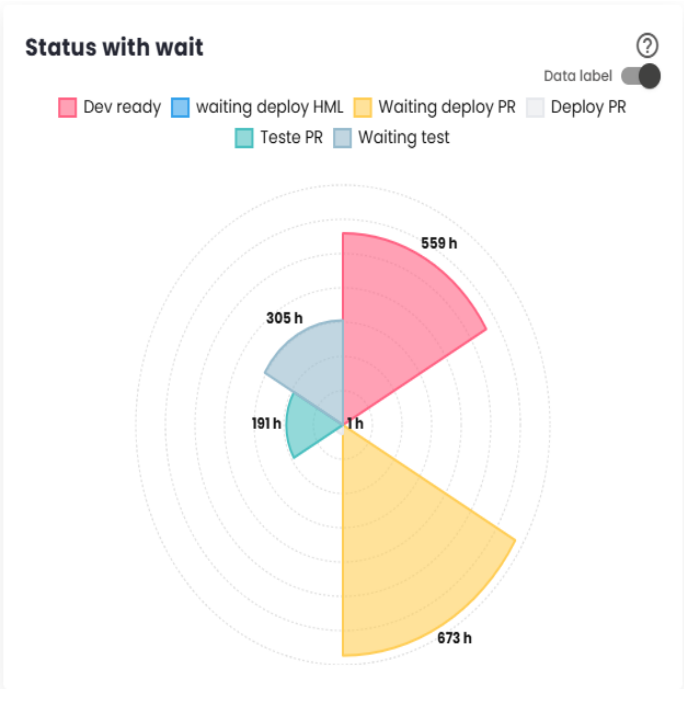This screenshot has width=684, height=702.
Task: Click the Deploy PR legend swatch
Action: [x=535, y=107]
